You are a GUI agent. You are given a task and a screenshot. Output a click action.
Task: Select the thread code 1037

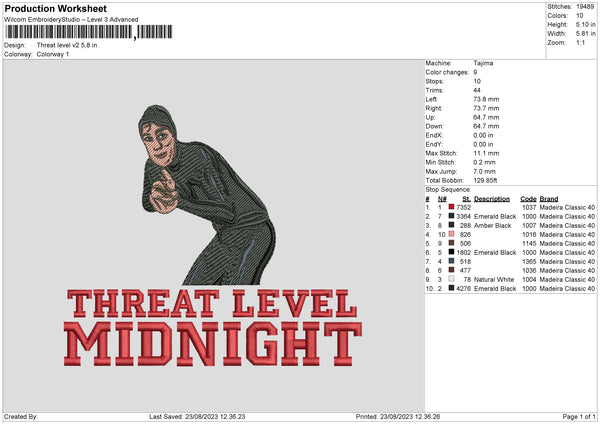[529, 207]
